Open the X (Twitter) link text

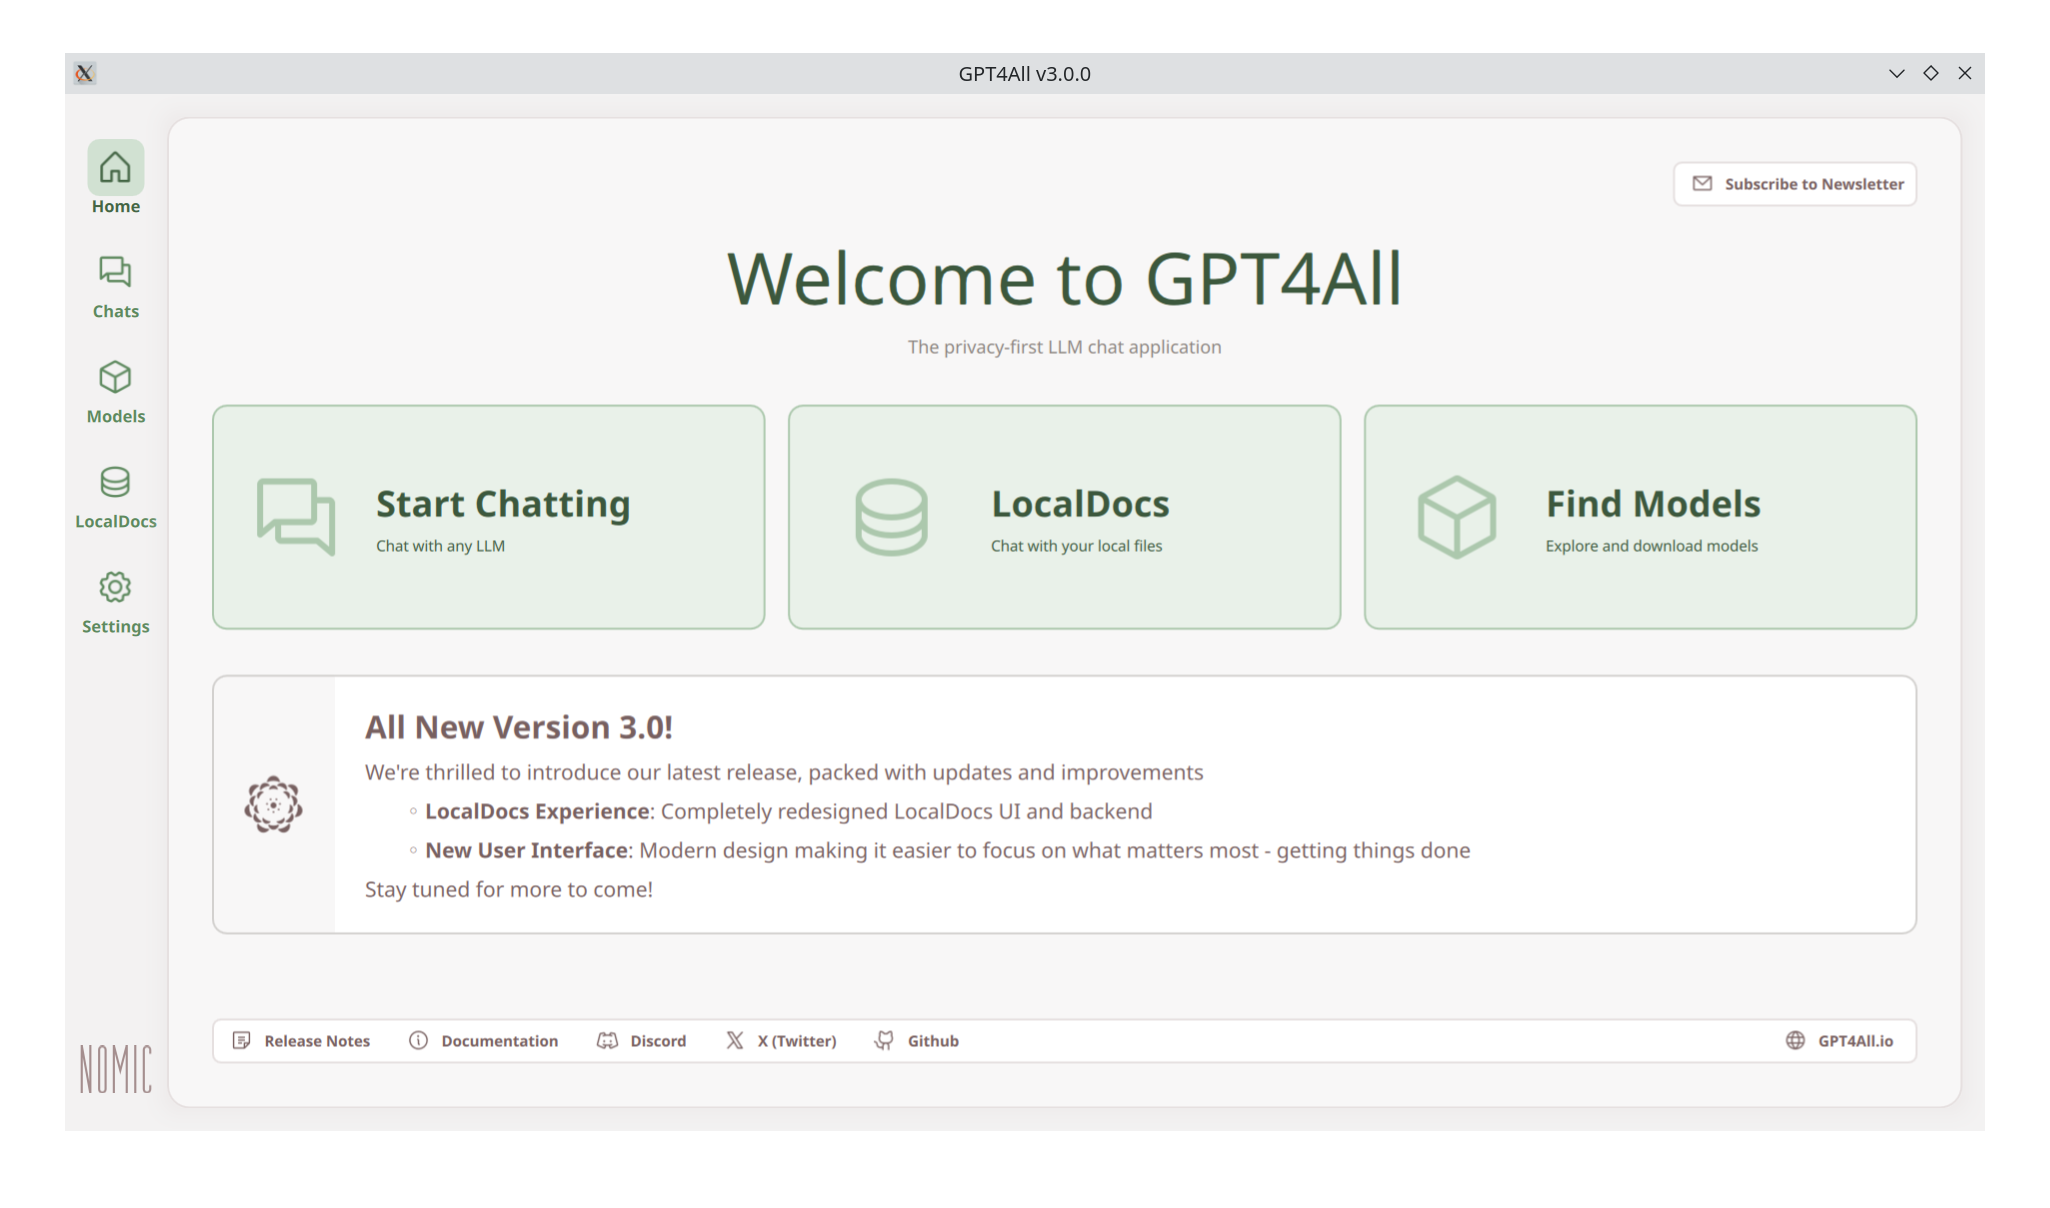797,1041
